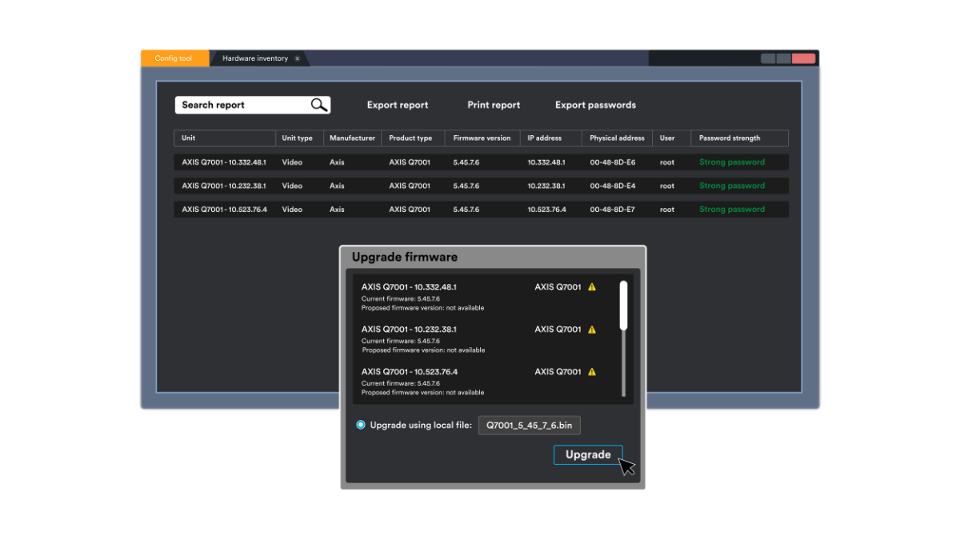Switch to the Config tool tab
960x540 pixels.
point(174,59)
